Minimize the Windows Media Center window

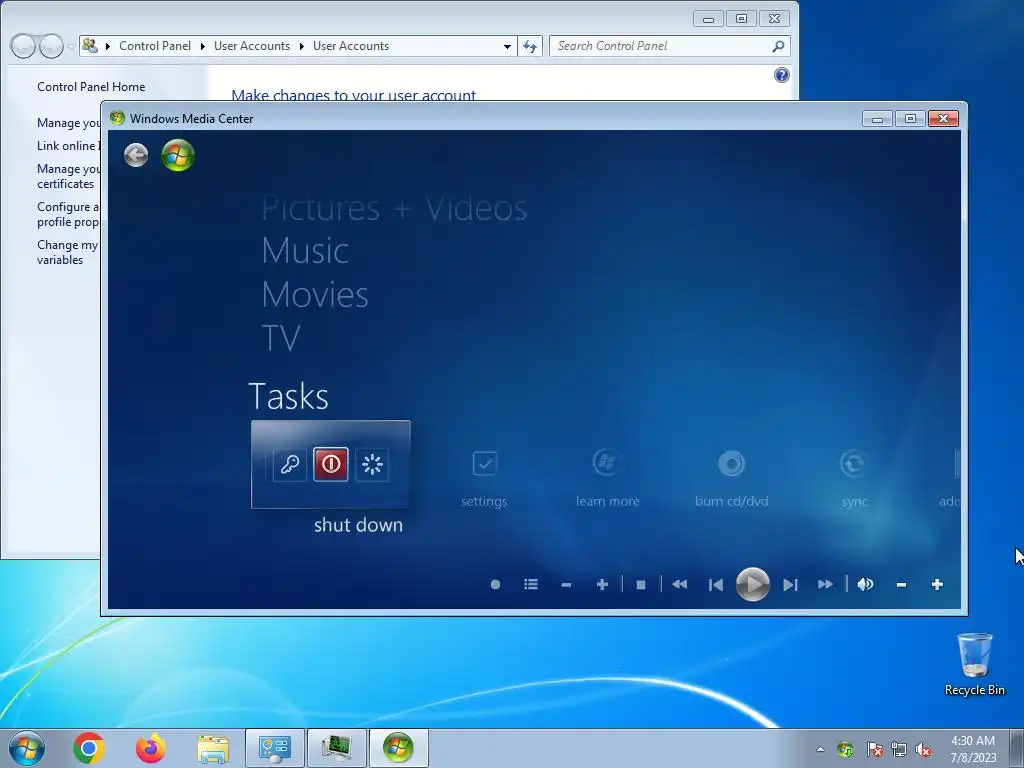coord(877,119)
